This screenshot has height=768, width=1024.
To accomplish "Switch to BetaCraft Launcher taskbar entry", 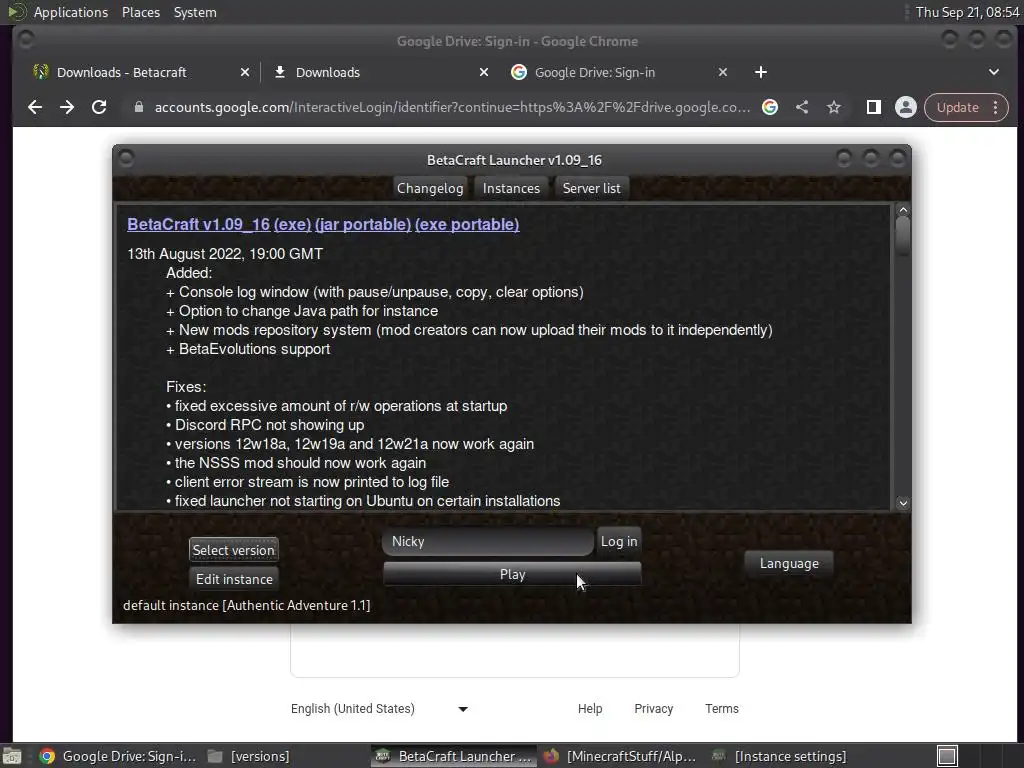I will pyautogui.click(x=454, y=756).
